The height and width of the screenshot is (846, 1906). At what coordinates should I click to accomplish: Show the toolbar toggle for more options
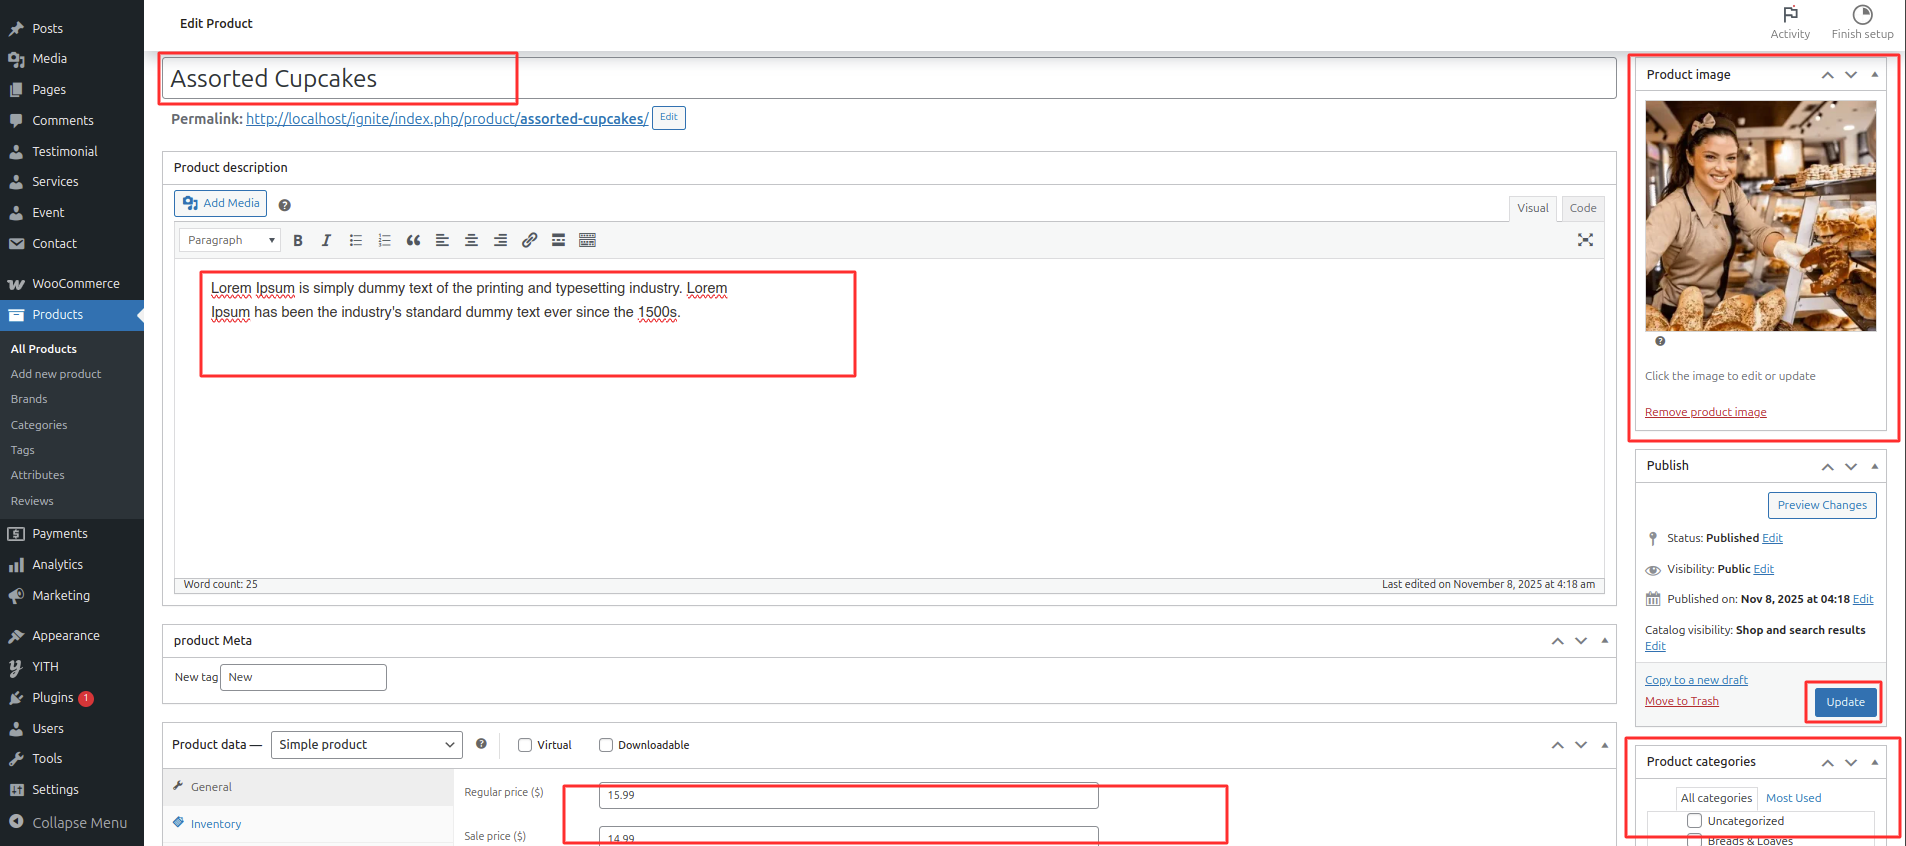coord(587,240)
